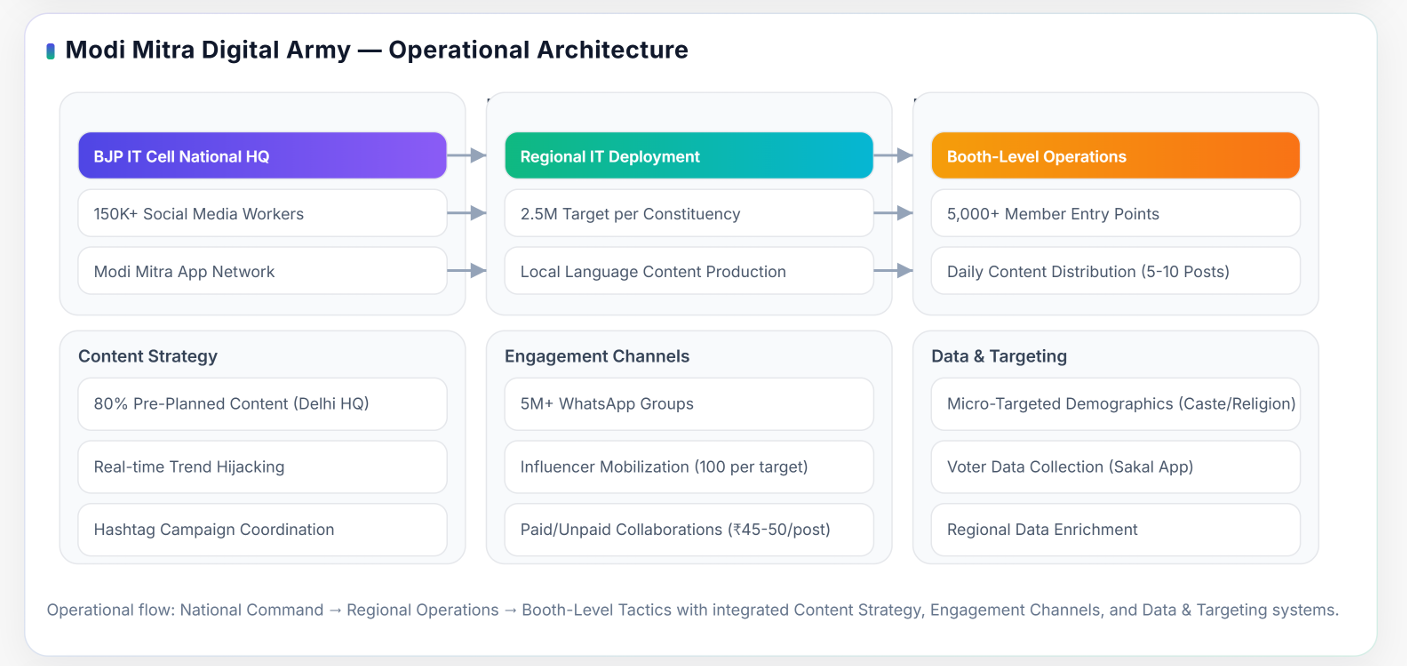Click the arrow into Booth-Level Operations header

(903, 155)
